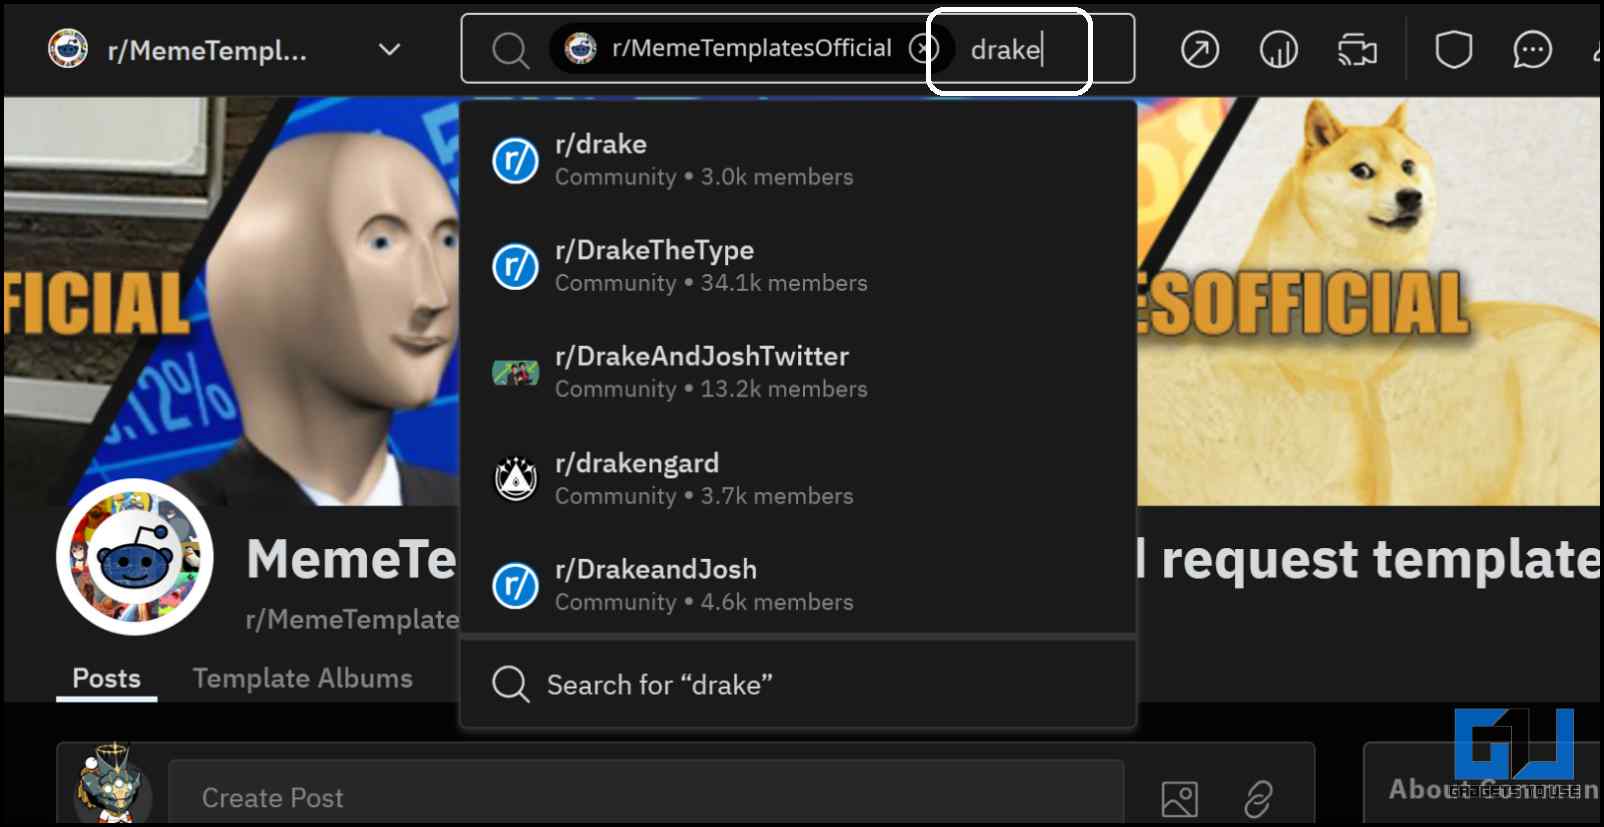Click the Create Post input field

click(646, 797)
